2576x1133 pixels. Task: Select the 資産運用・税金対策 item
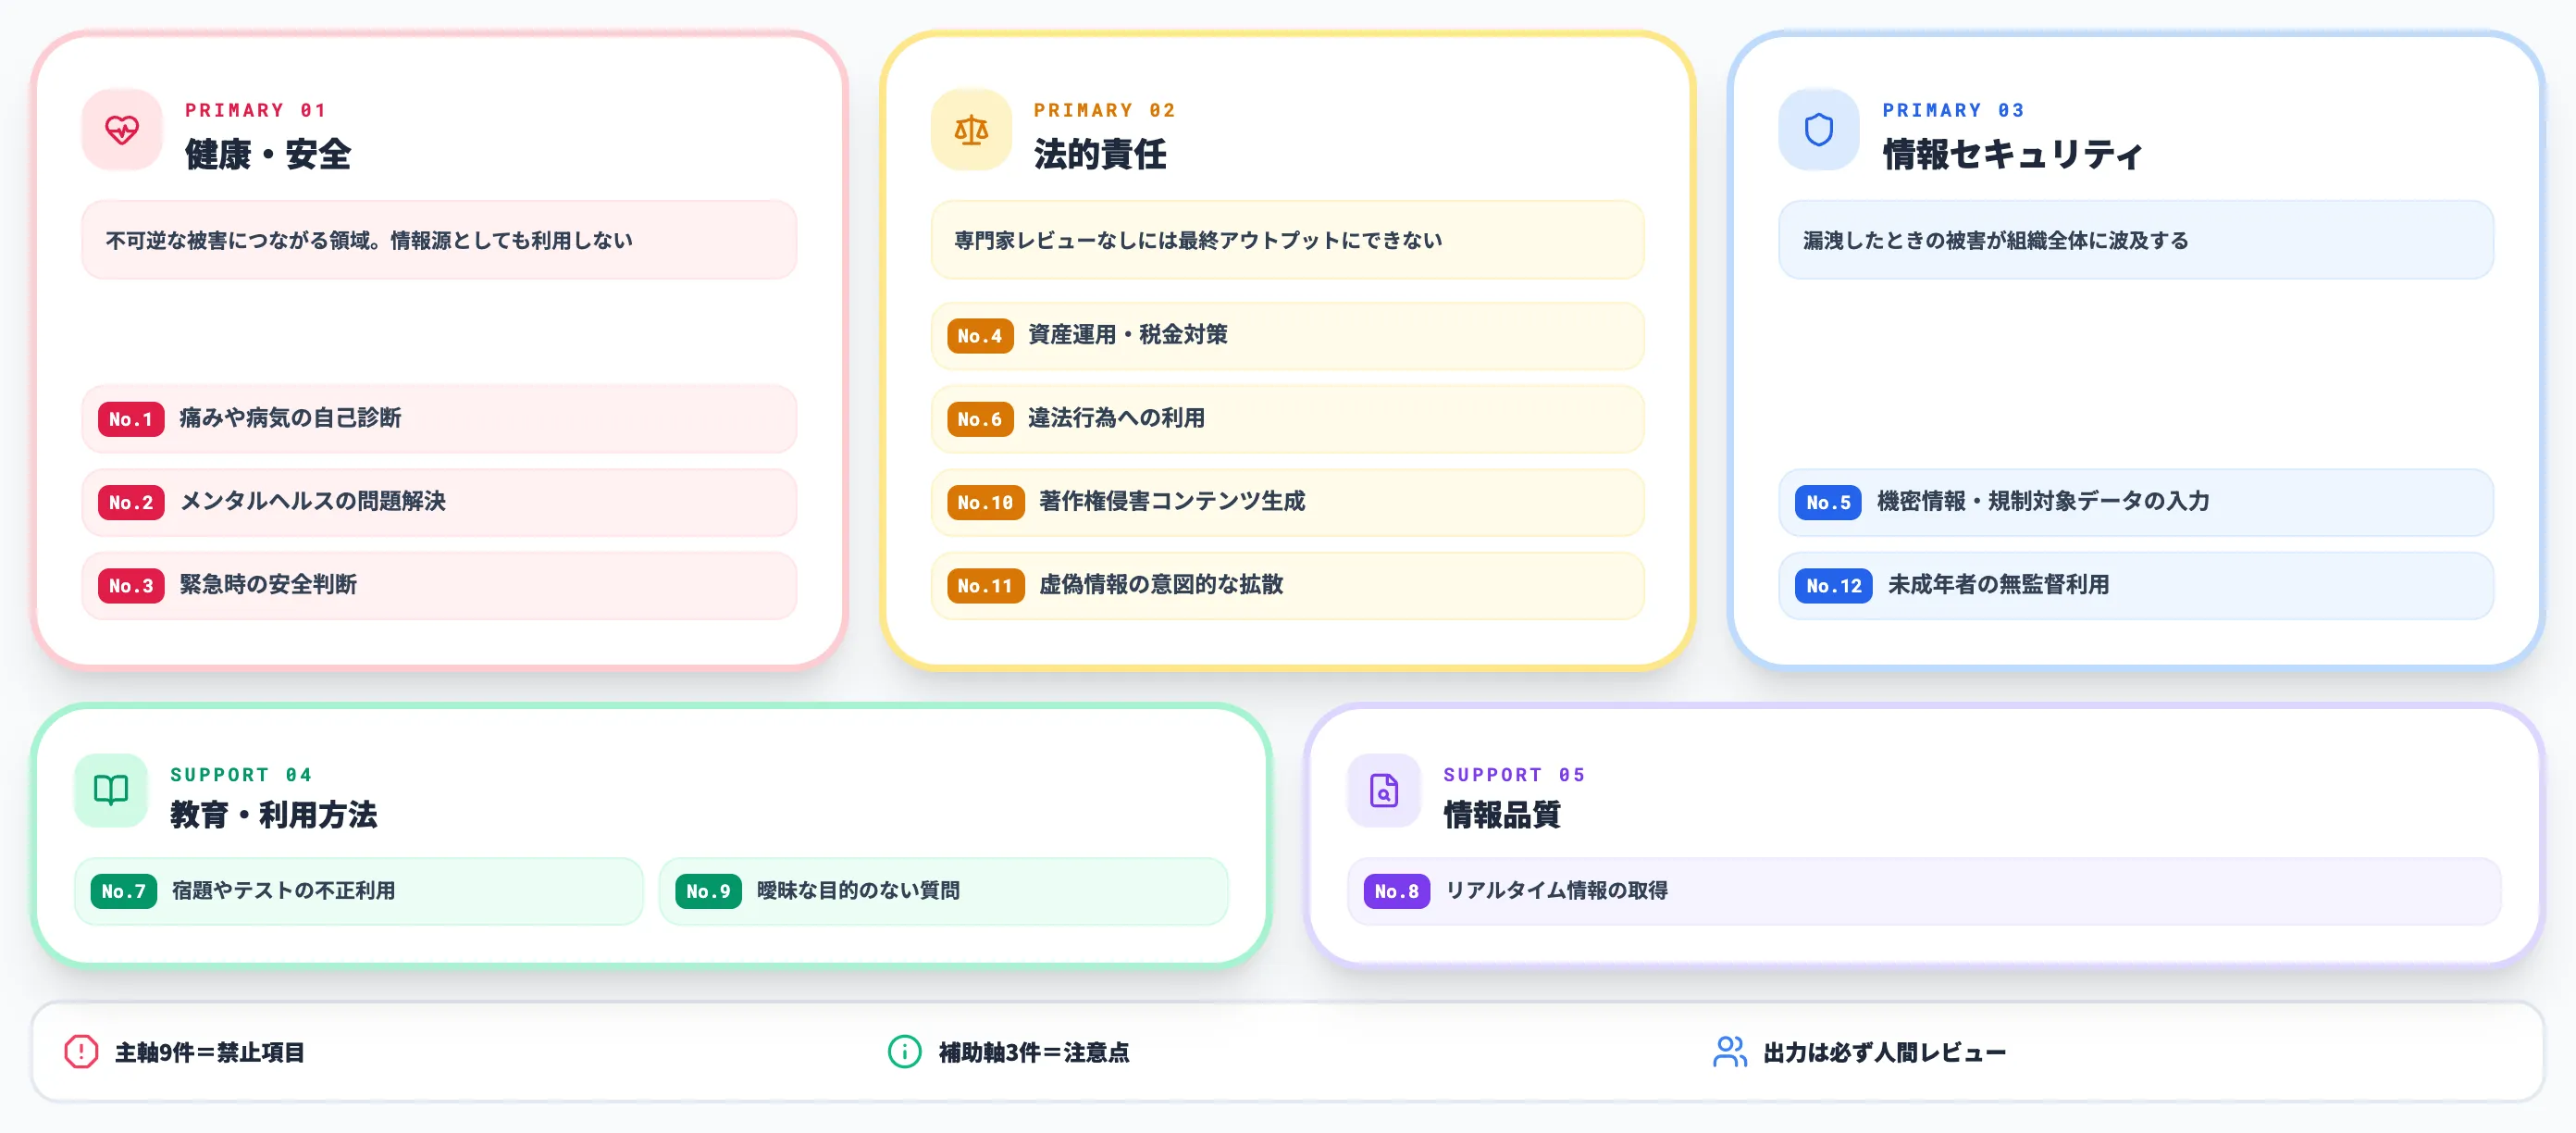point(1288,336)
